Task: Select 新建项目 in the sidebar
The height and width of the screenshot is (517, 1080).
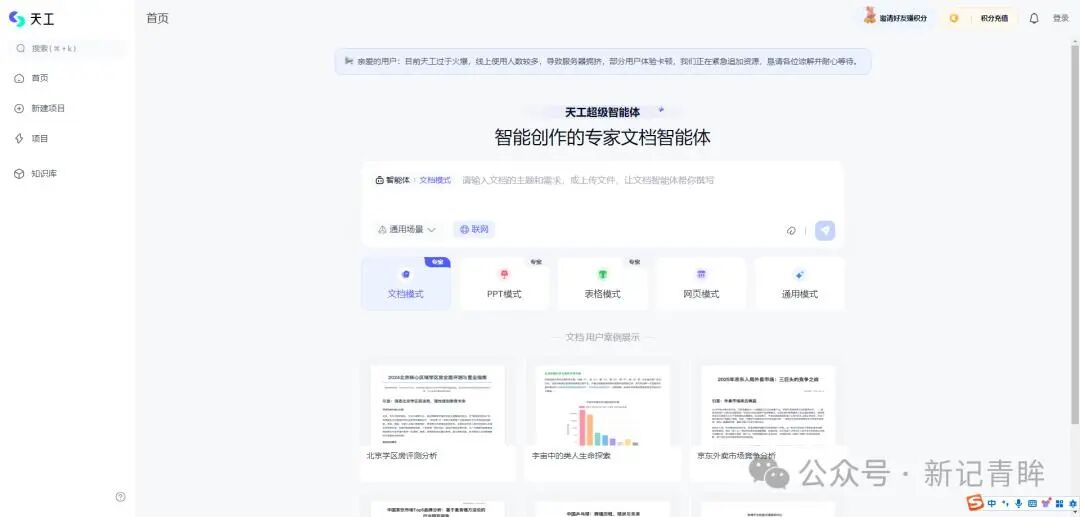Action: pyautogui.click(x=40, y=109)
